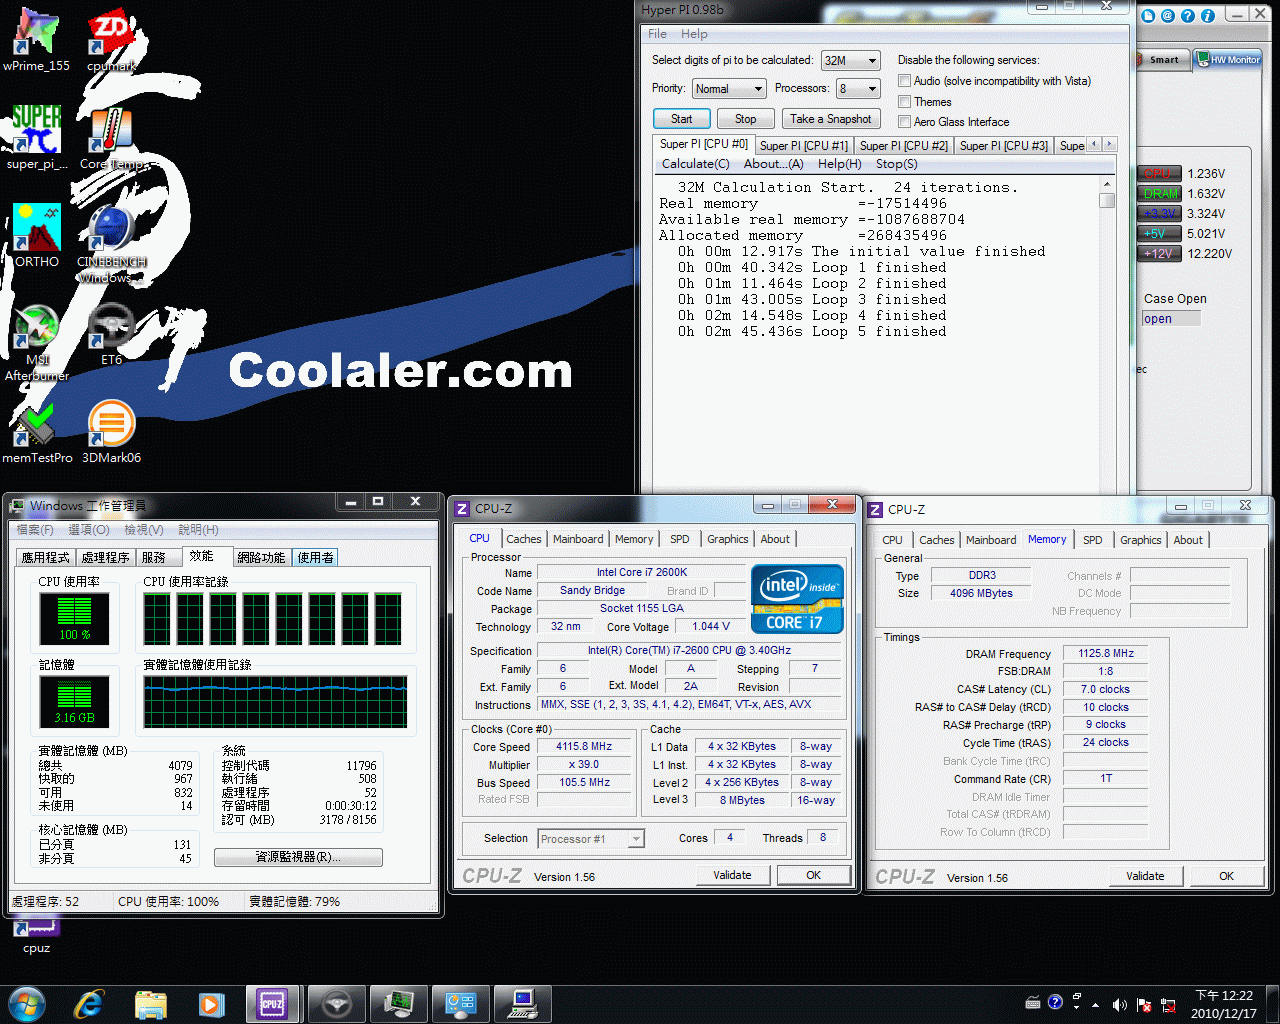Screen dimensions: 1280x1024
Task: Select the About tab in left CPU-Z
Action: (x=775, y=539)
